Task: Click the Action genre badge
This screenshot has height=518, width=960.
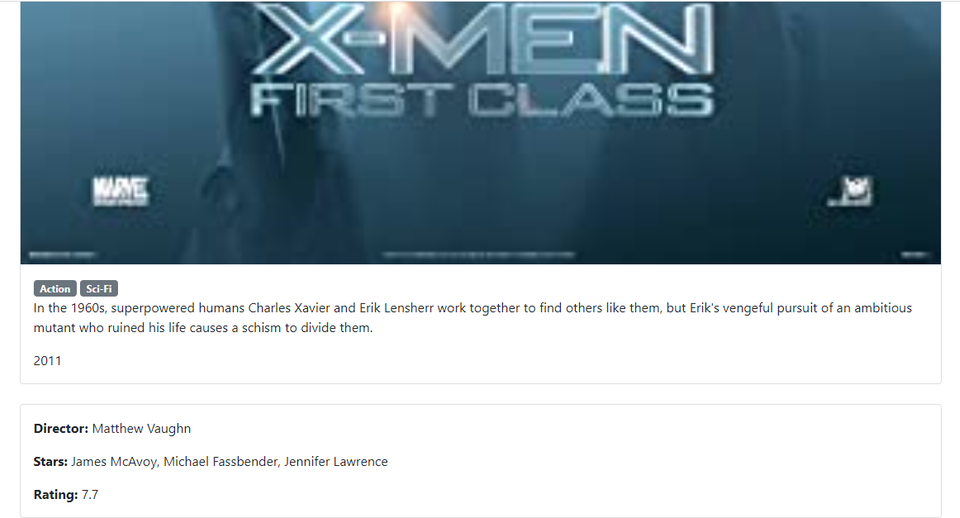Action: (55, 288)
